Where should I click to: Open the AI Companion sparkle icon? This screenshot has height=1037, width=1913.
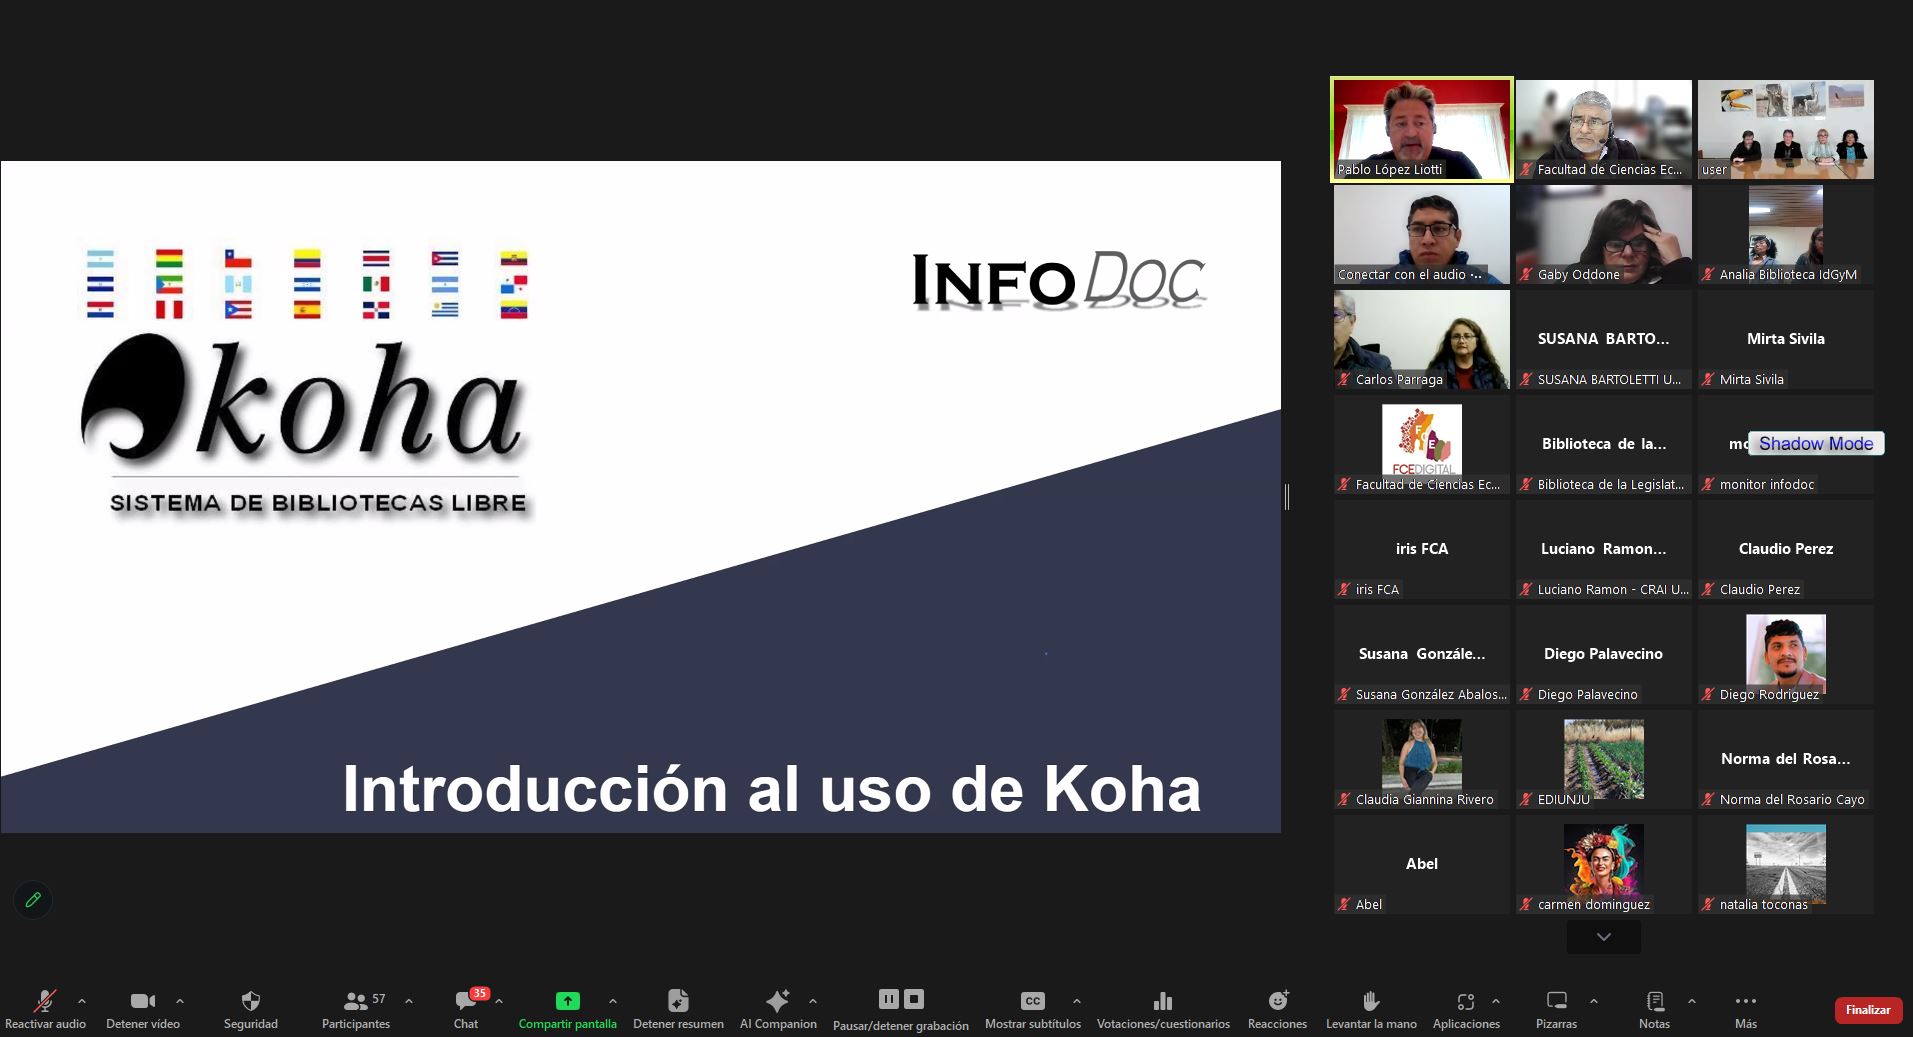(777, 1001)
